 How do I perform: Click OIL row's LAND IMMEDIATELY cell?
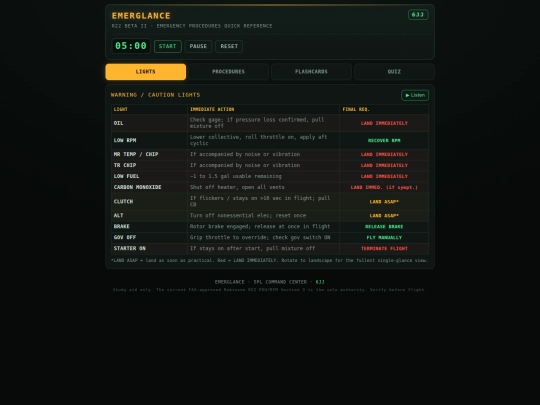click(x=384, y=123)
